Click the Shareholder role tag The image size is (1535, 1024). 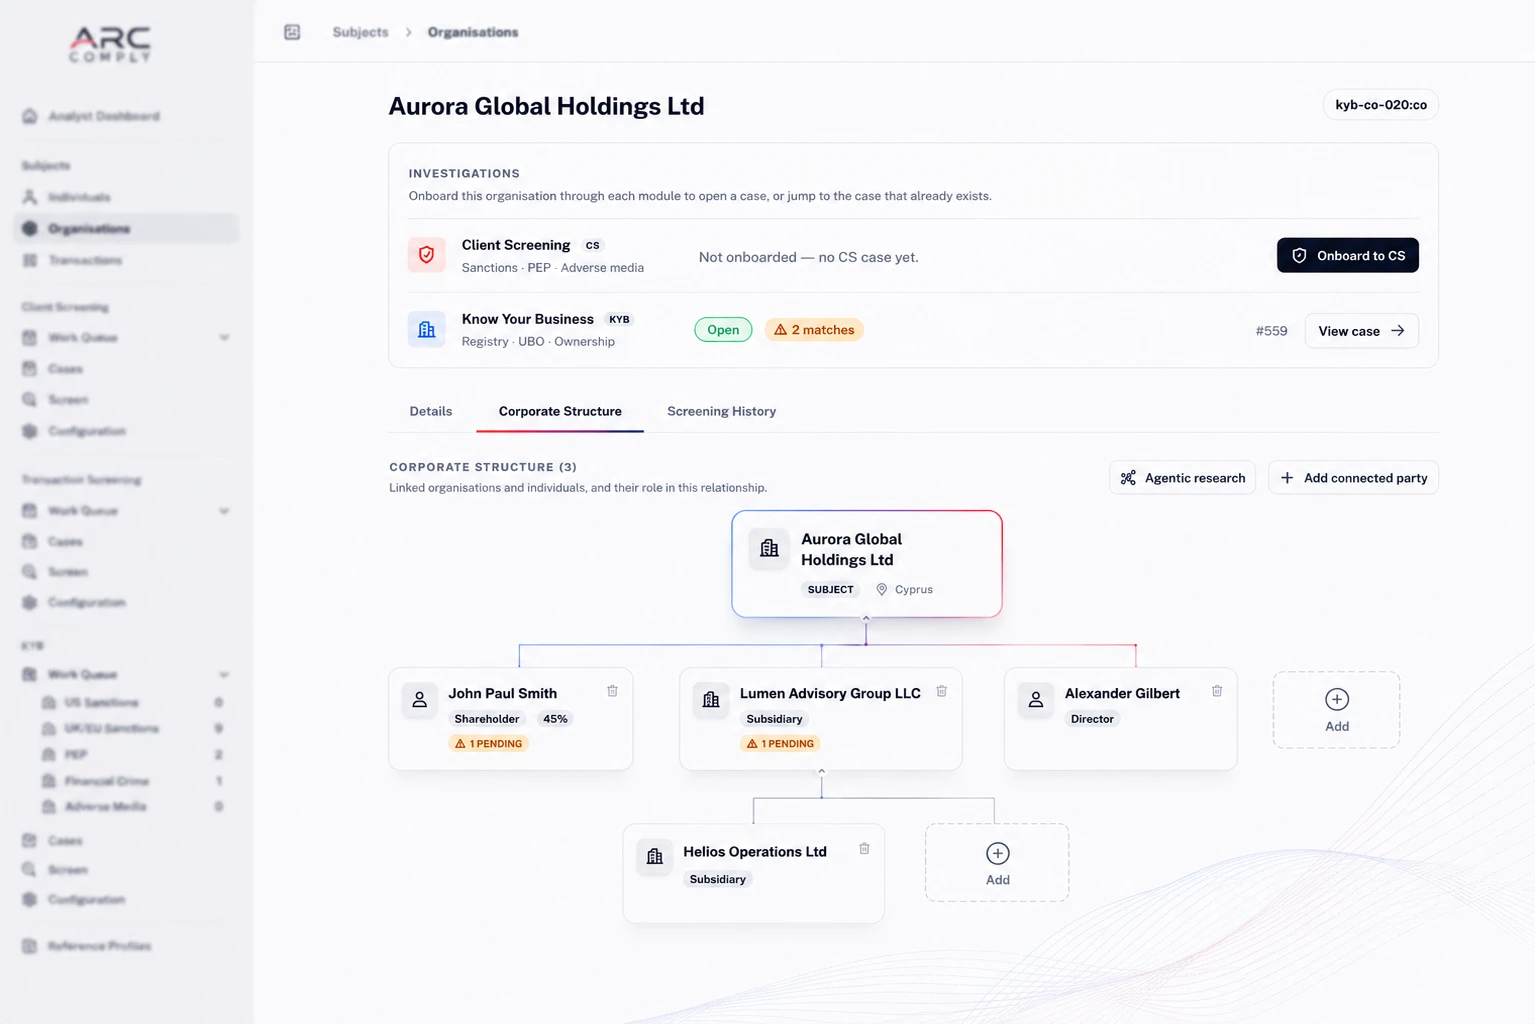(x=486, y=719)
